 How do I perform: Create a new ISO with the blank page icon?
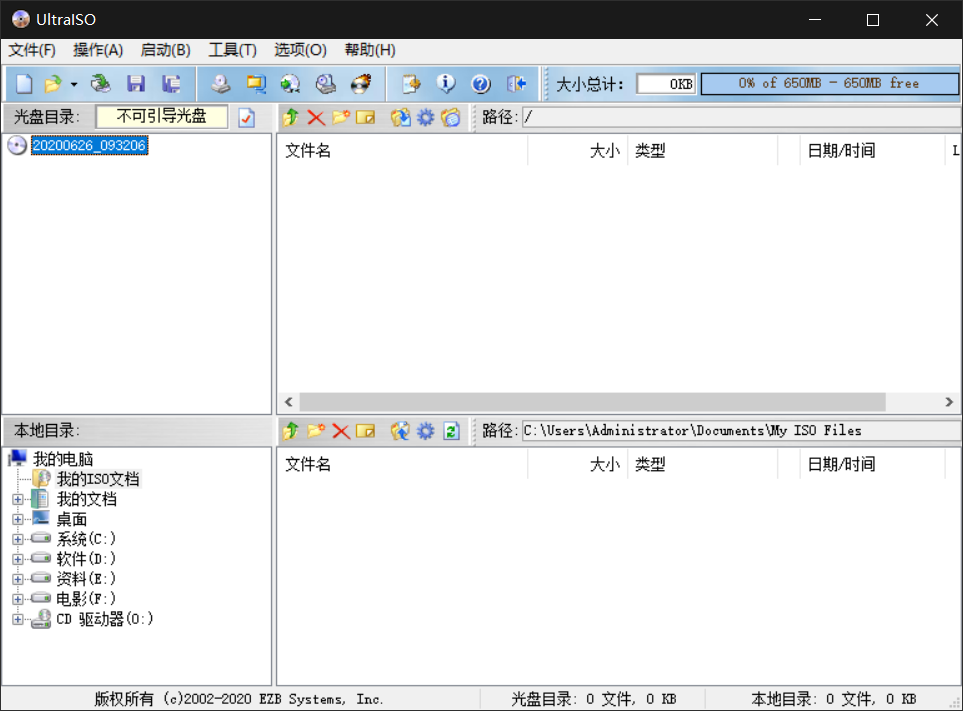pyautogui.click(x=24, y=84)
